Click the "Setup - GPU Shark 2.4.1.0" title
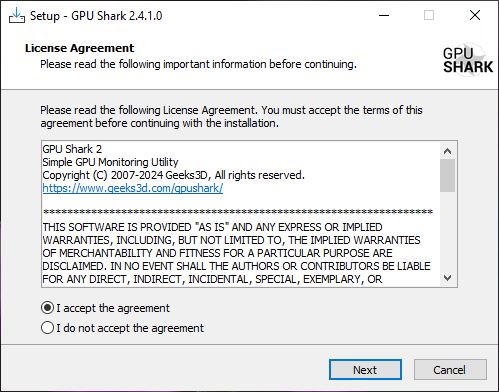499x392 pixels. pos(96,16)
